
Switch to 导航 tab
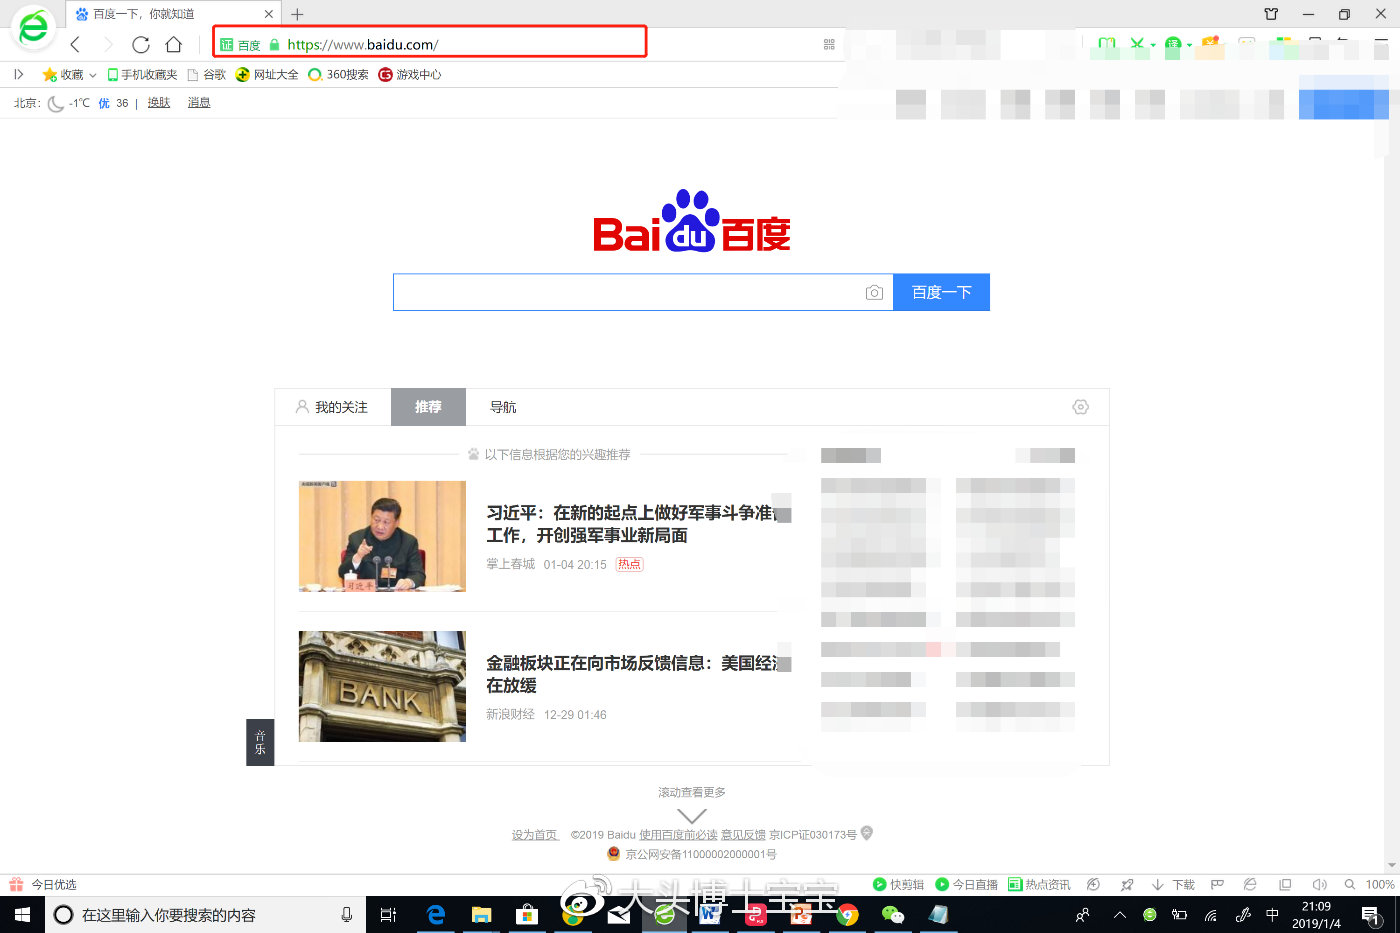pyautogui.click(x=503, y=407)
